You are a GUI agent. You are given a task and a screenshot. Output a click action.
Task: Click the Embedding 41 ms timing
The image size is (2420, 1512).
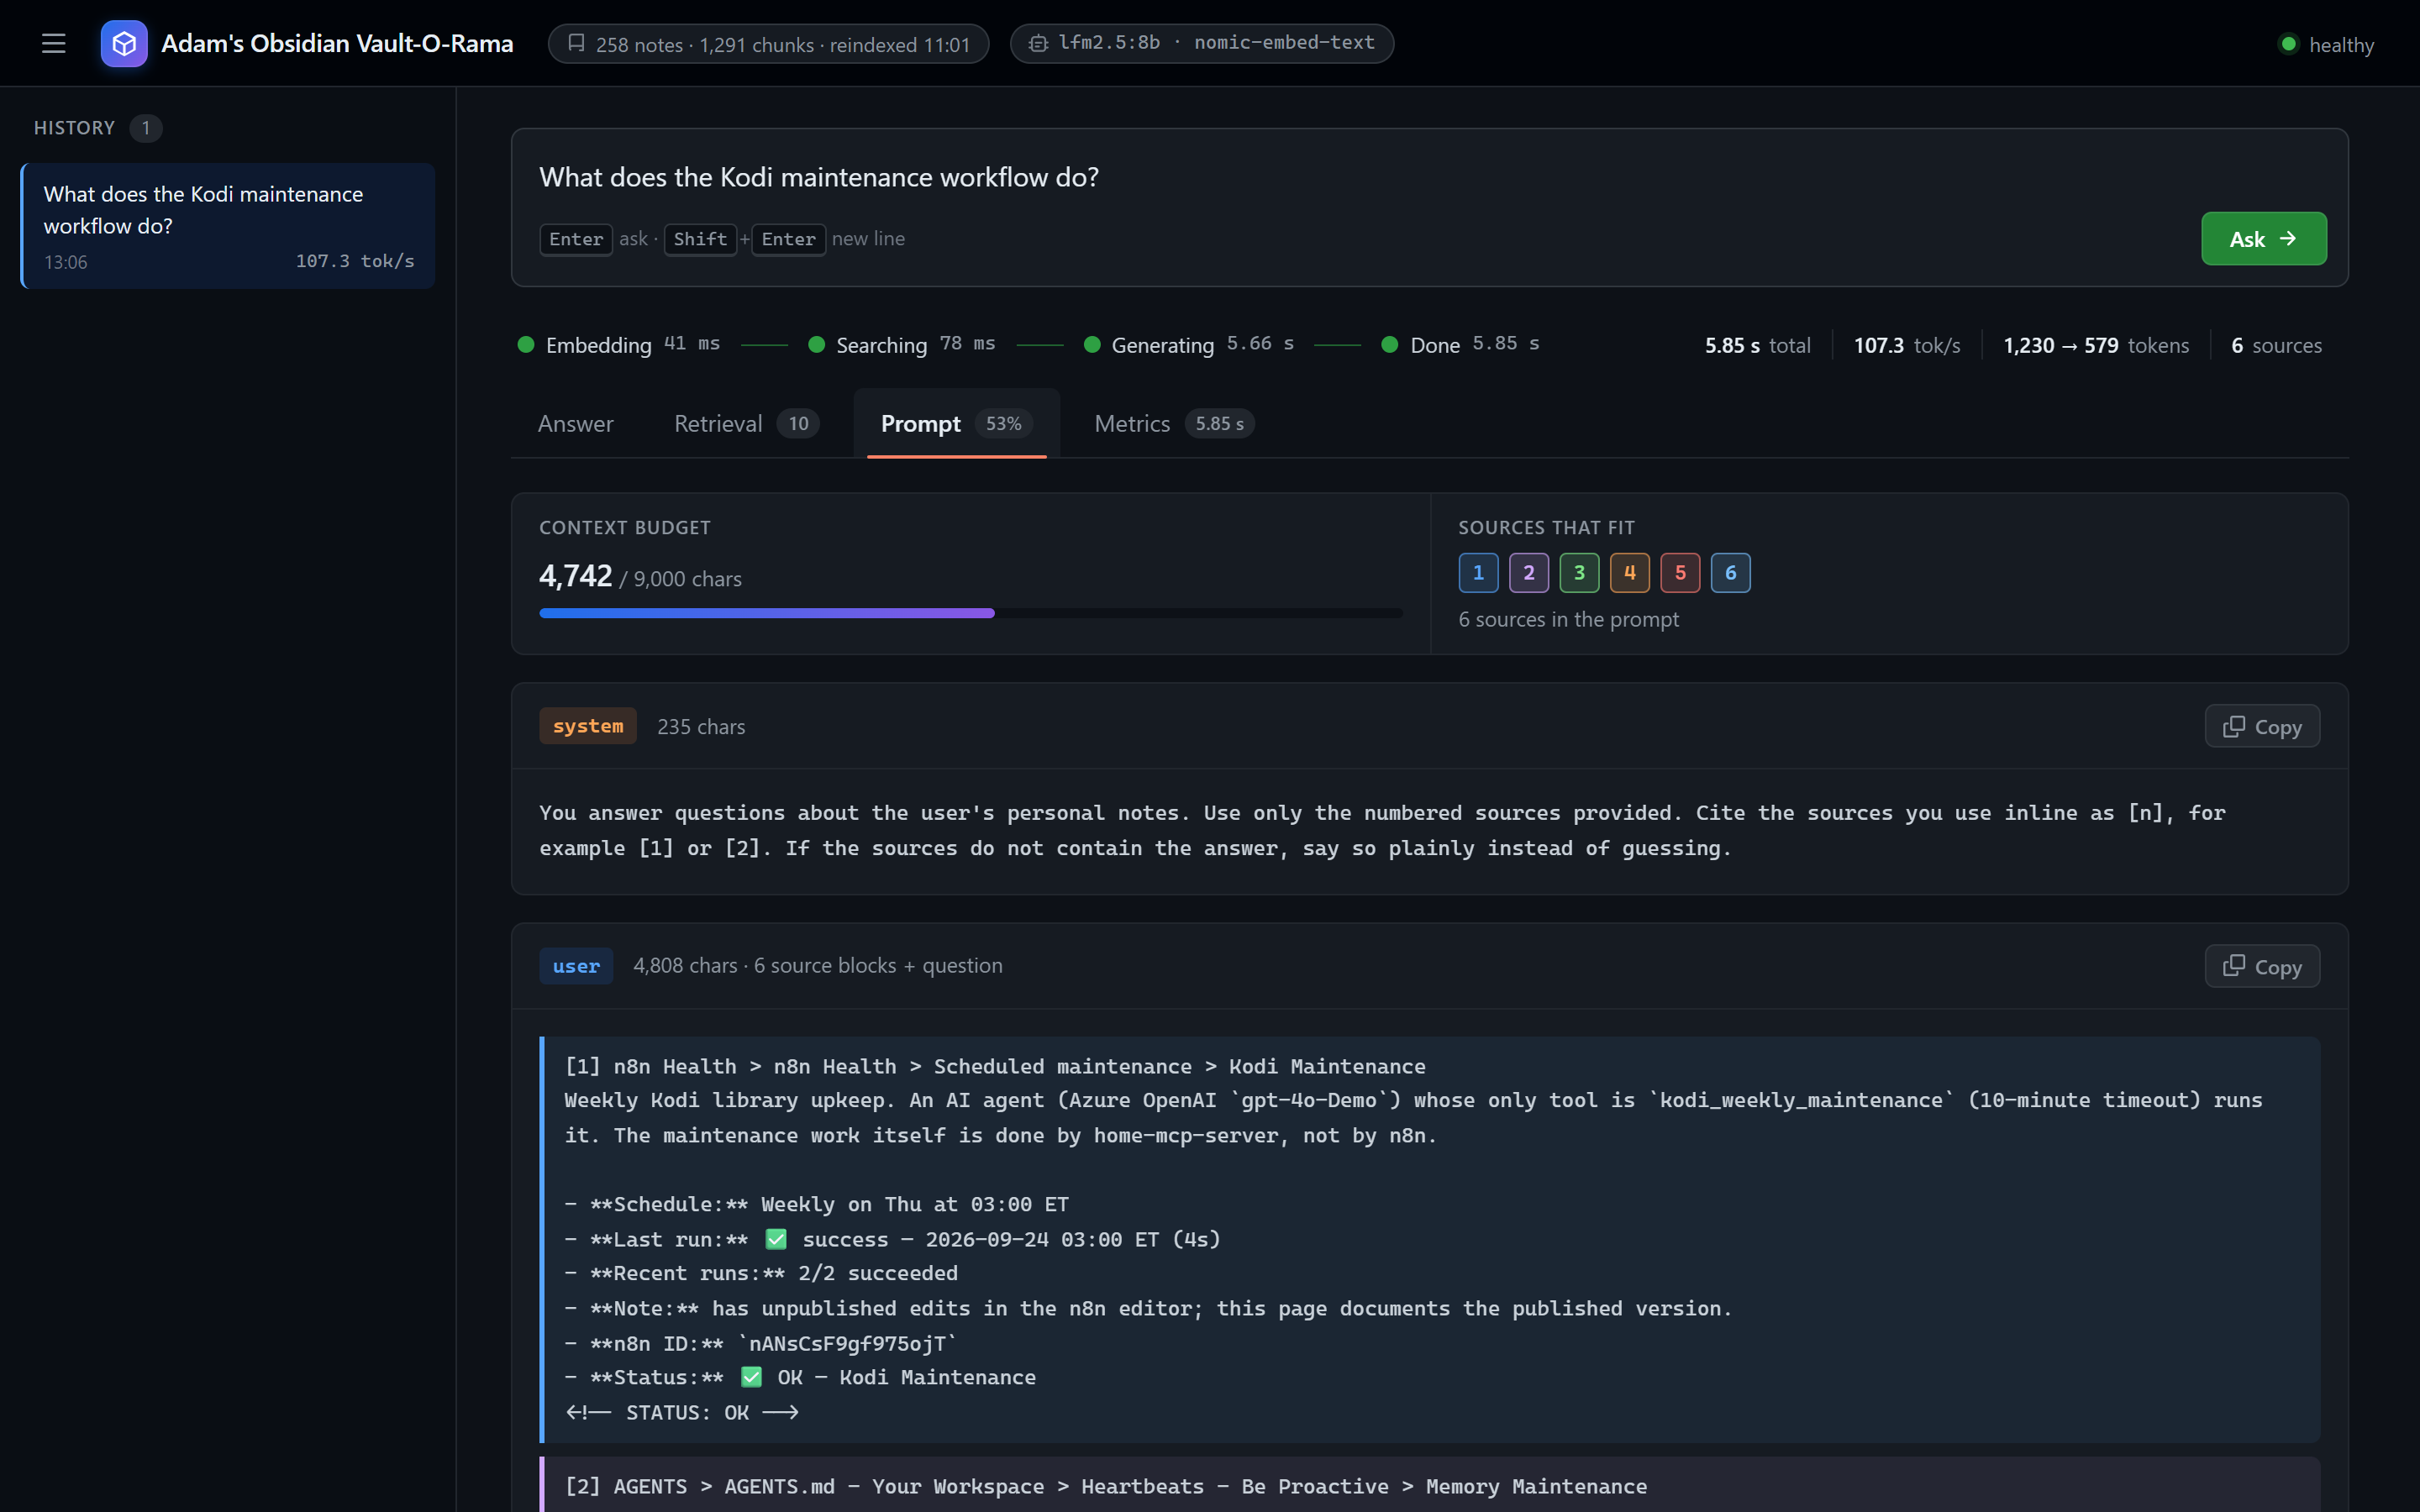point(692,344)
